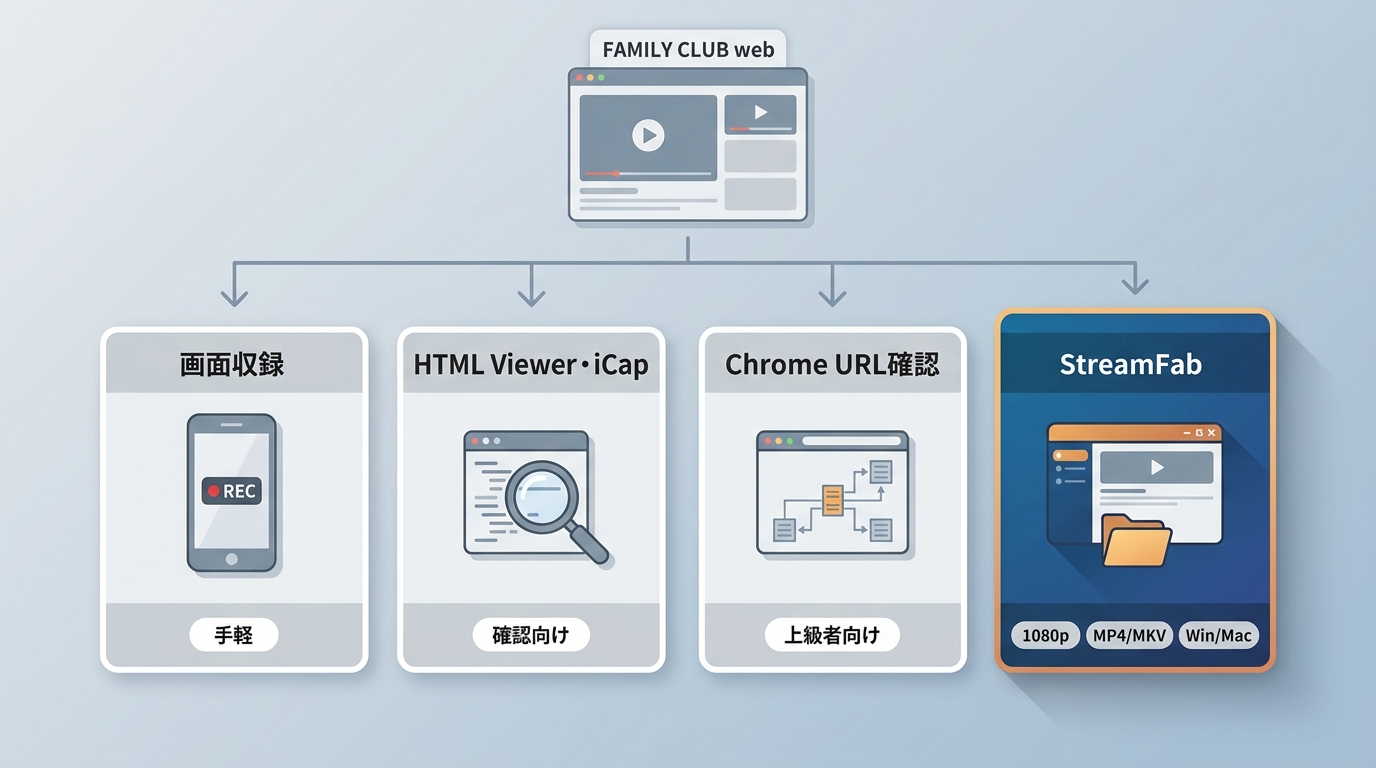
Task: Play the main video in FAMILY CLUB window
Action: [x=648, y=135]
